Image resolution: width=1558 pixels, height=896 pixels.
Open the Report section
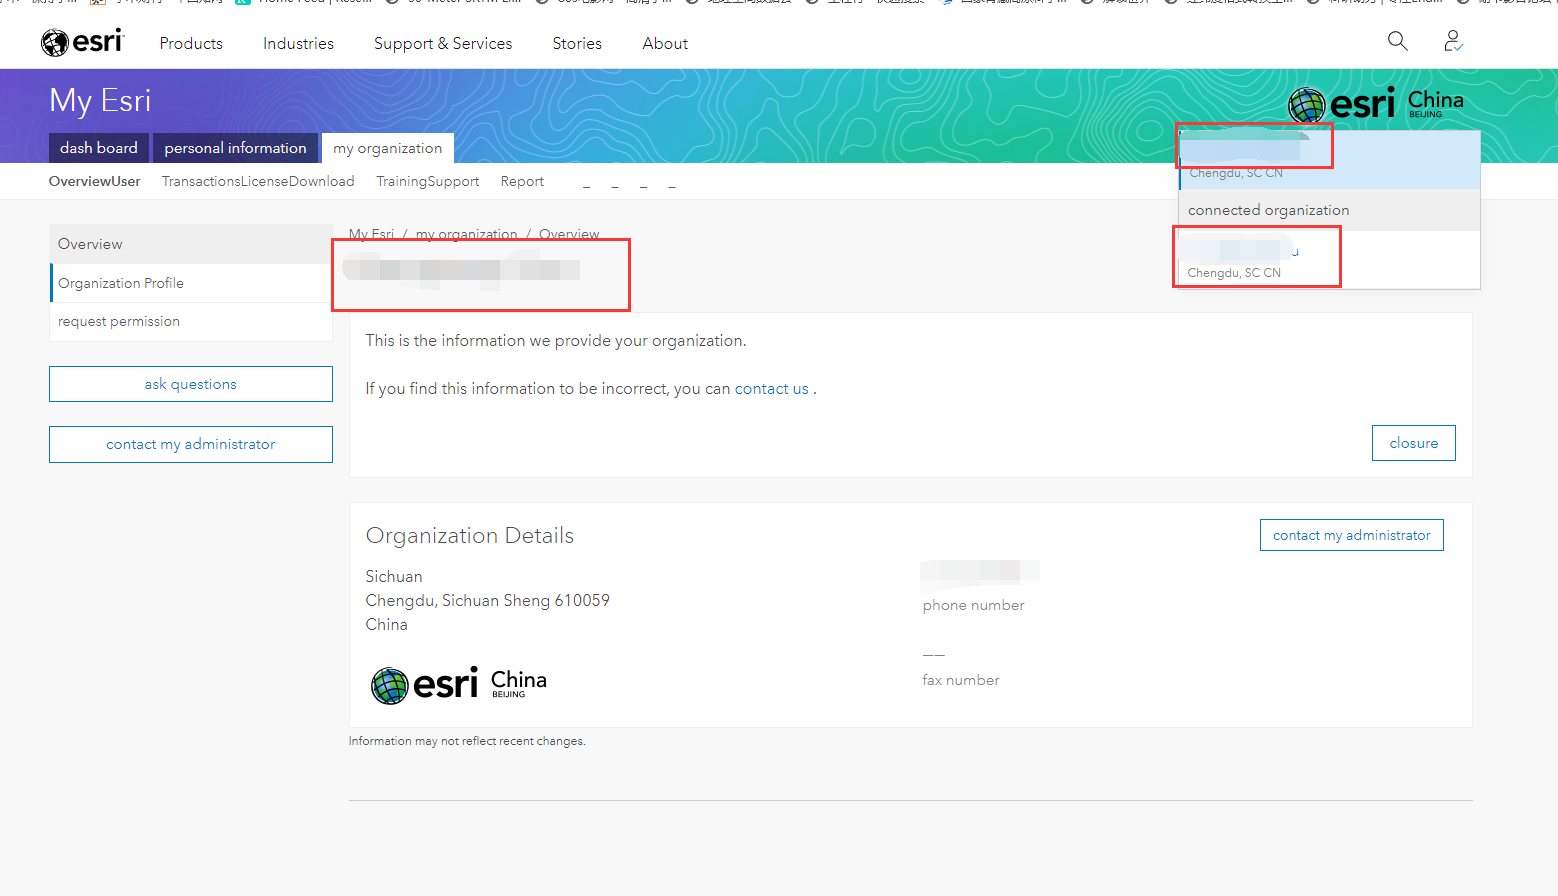coord(522,181)
